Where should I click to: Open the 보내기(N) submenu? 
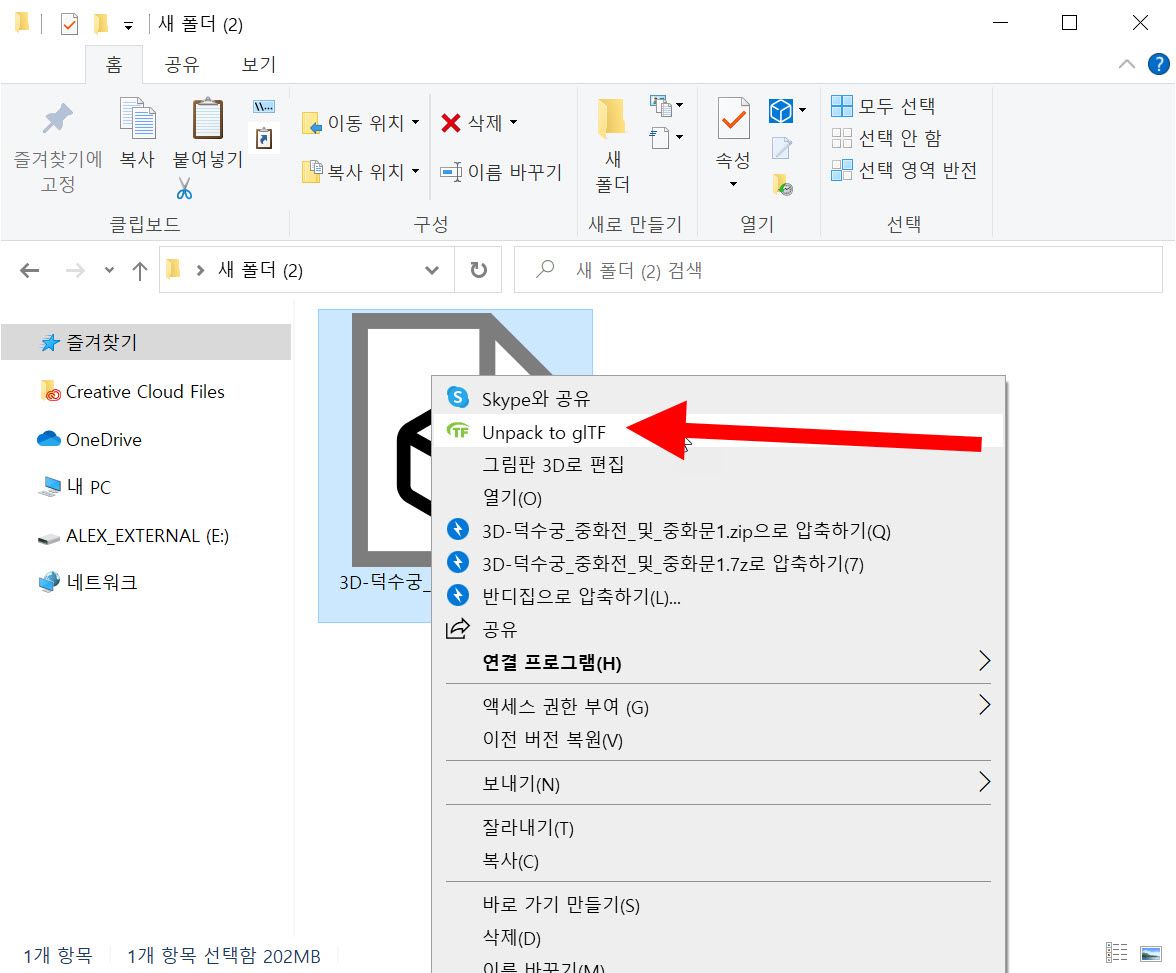point(718,783)
